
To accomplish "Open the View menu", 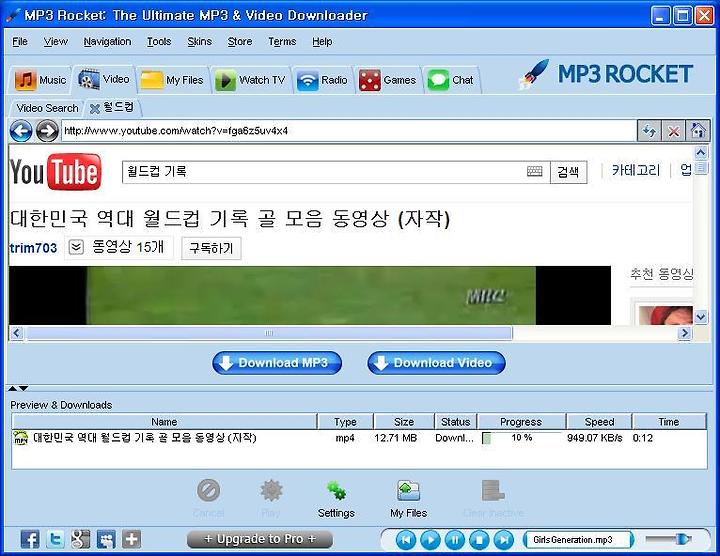I will tap(56, 42).
